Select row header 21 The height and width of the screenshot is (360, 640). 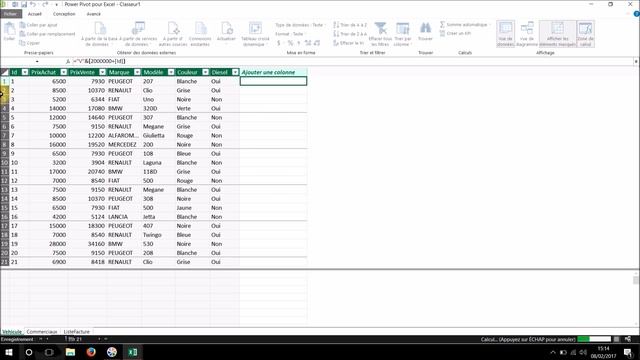(x=4, y=262)
